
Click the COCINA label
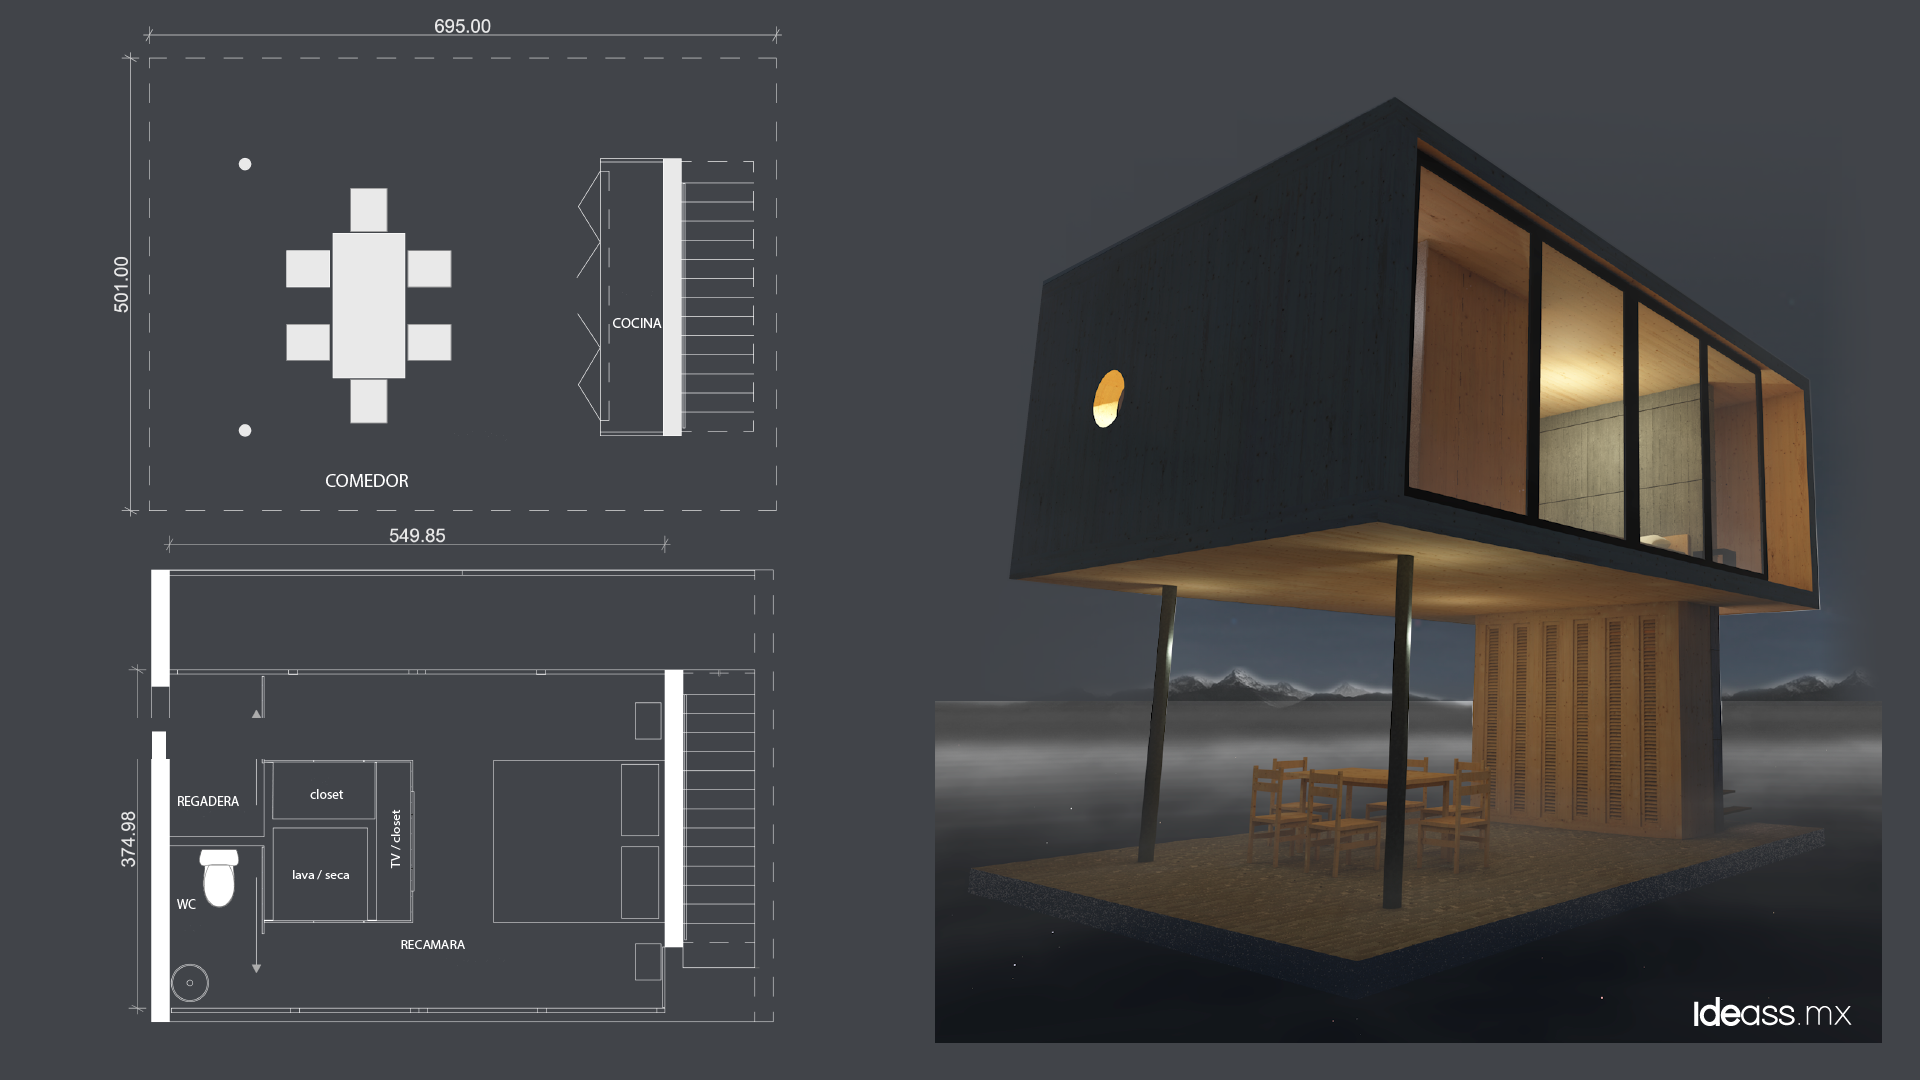pyautogui.click(x=636, y=323)
